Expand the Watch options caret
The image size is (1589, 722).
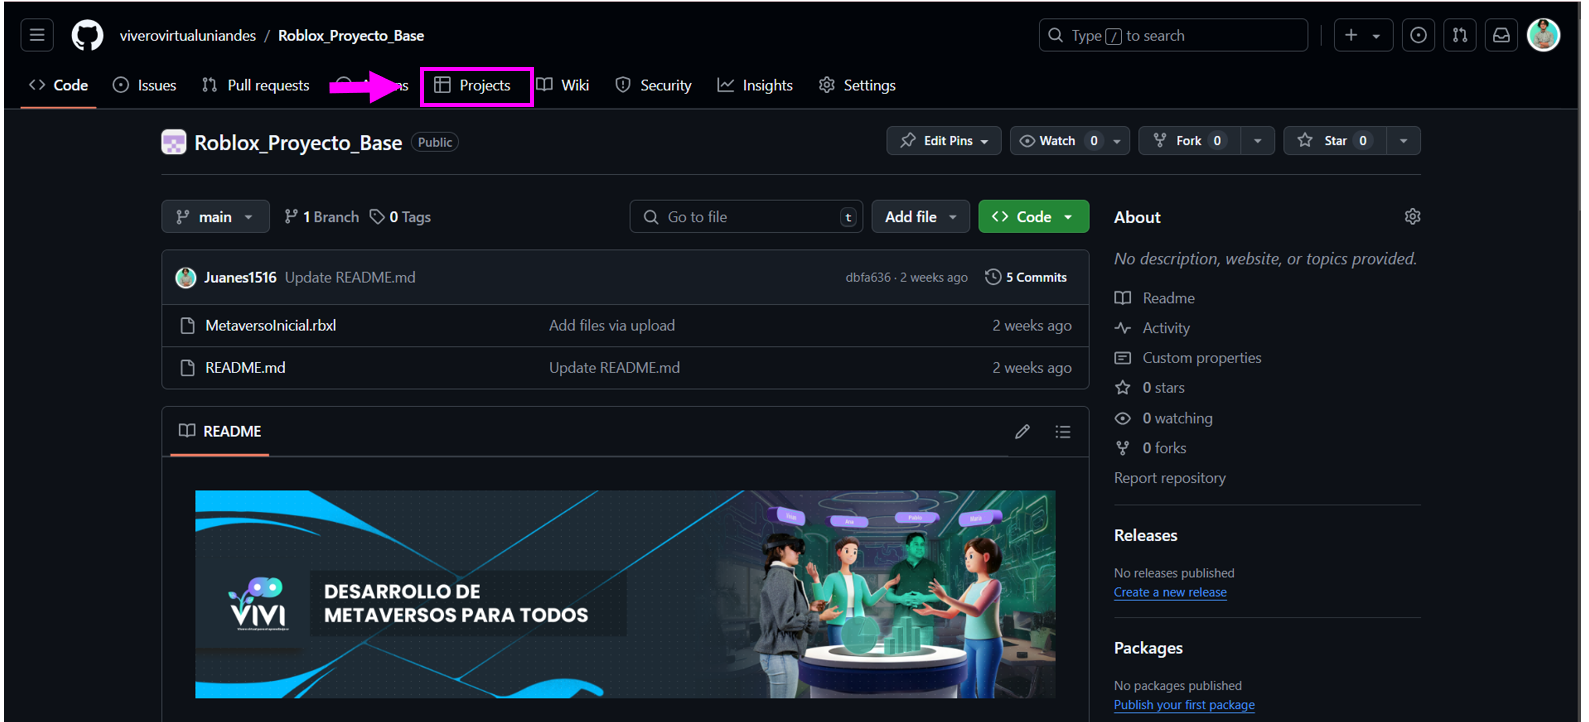(1117, 141)
